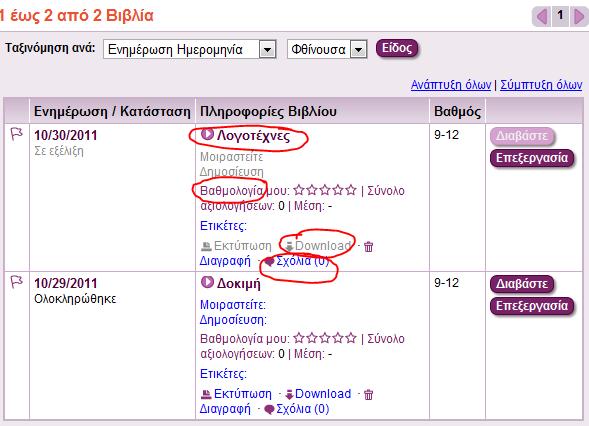Select the date 10/30/2011
This screenshot has width=589, height=426.
(66, 135)
